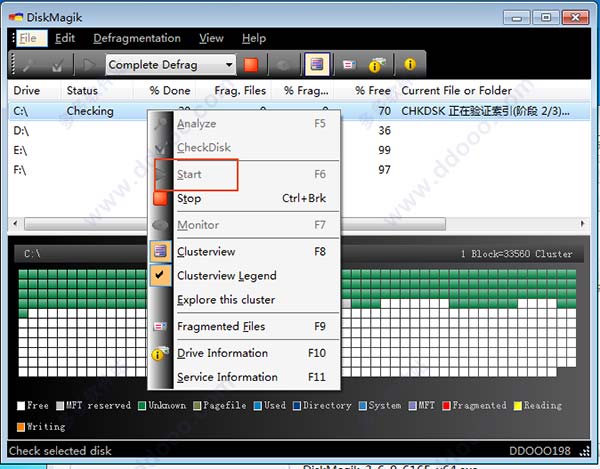Click the red Fragmented legend swatch
Screen dimensions: 600x469
pos(446,406)
